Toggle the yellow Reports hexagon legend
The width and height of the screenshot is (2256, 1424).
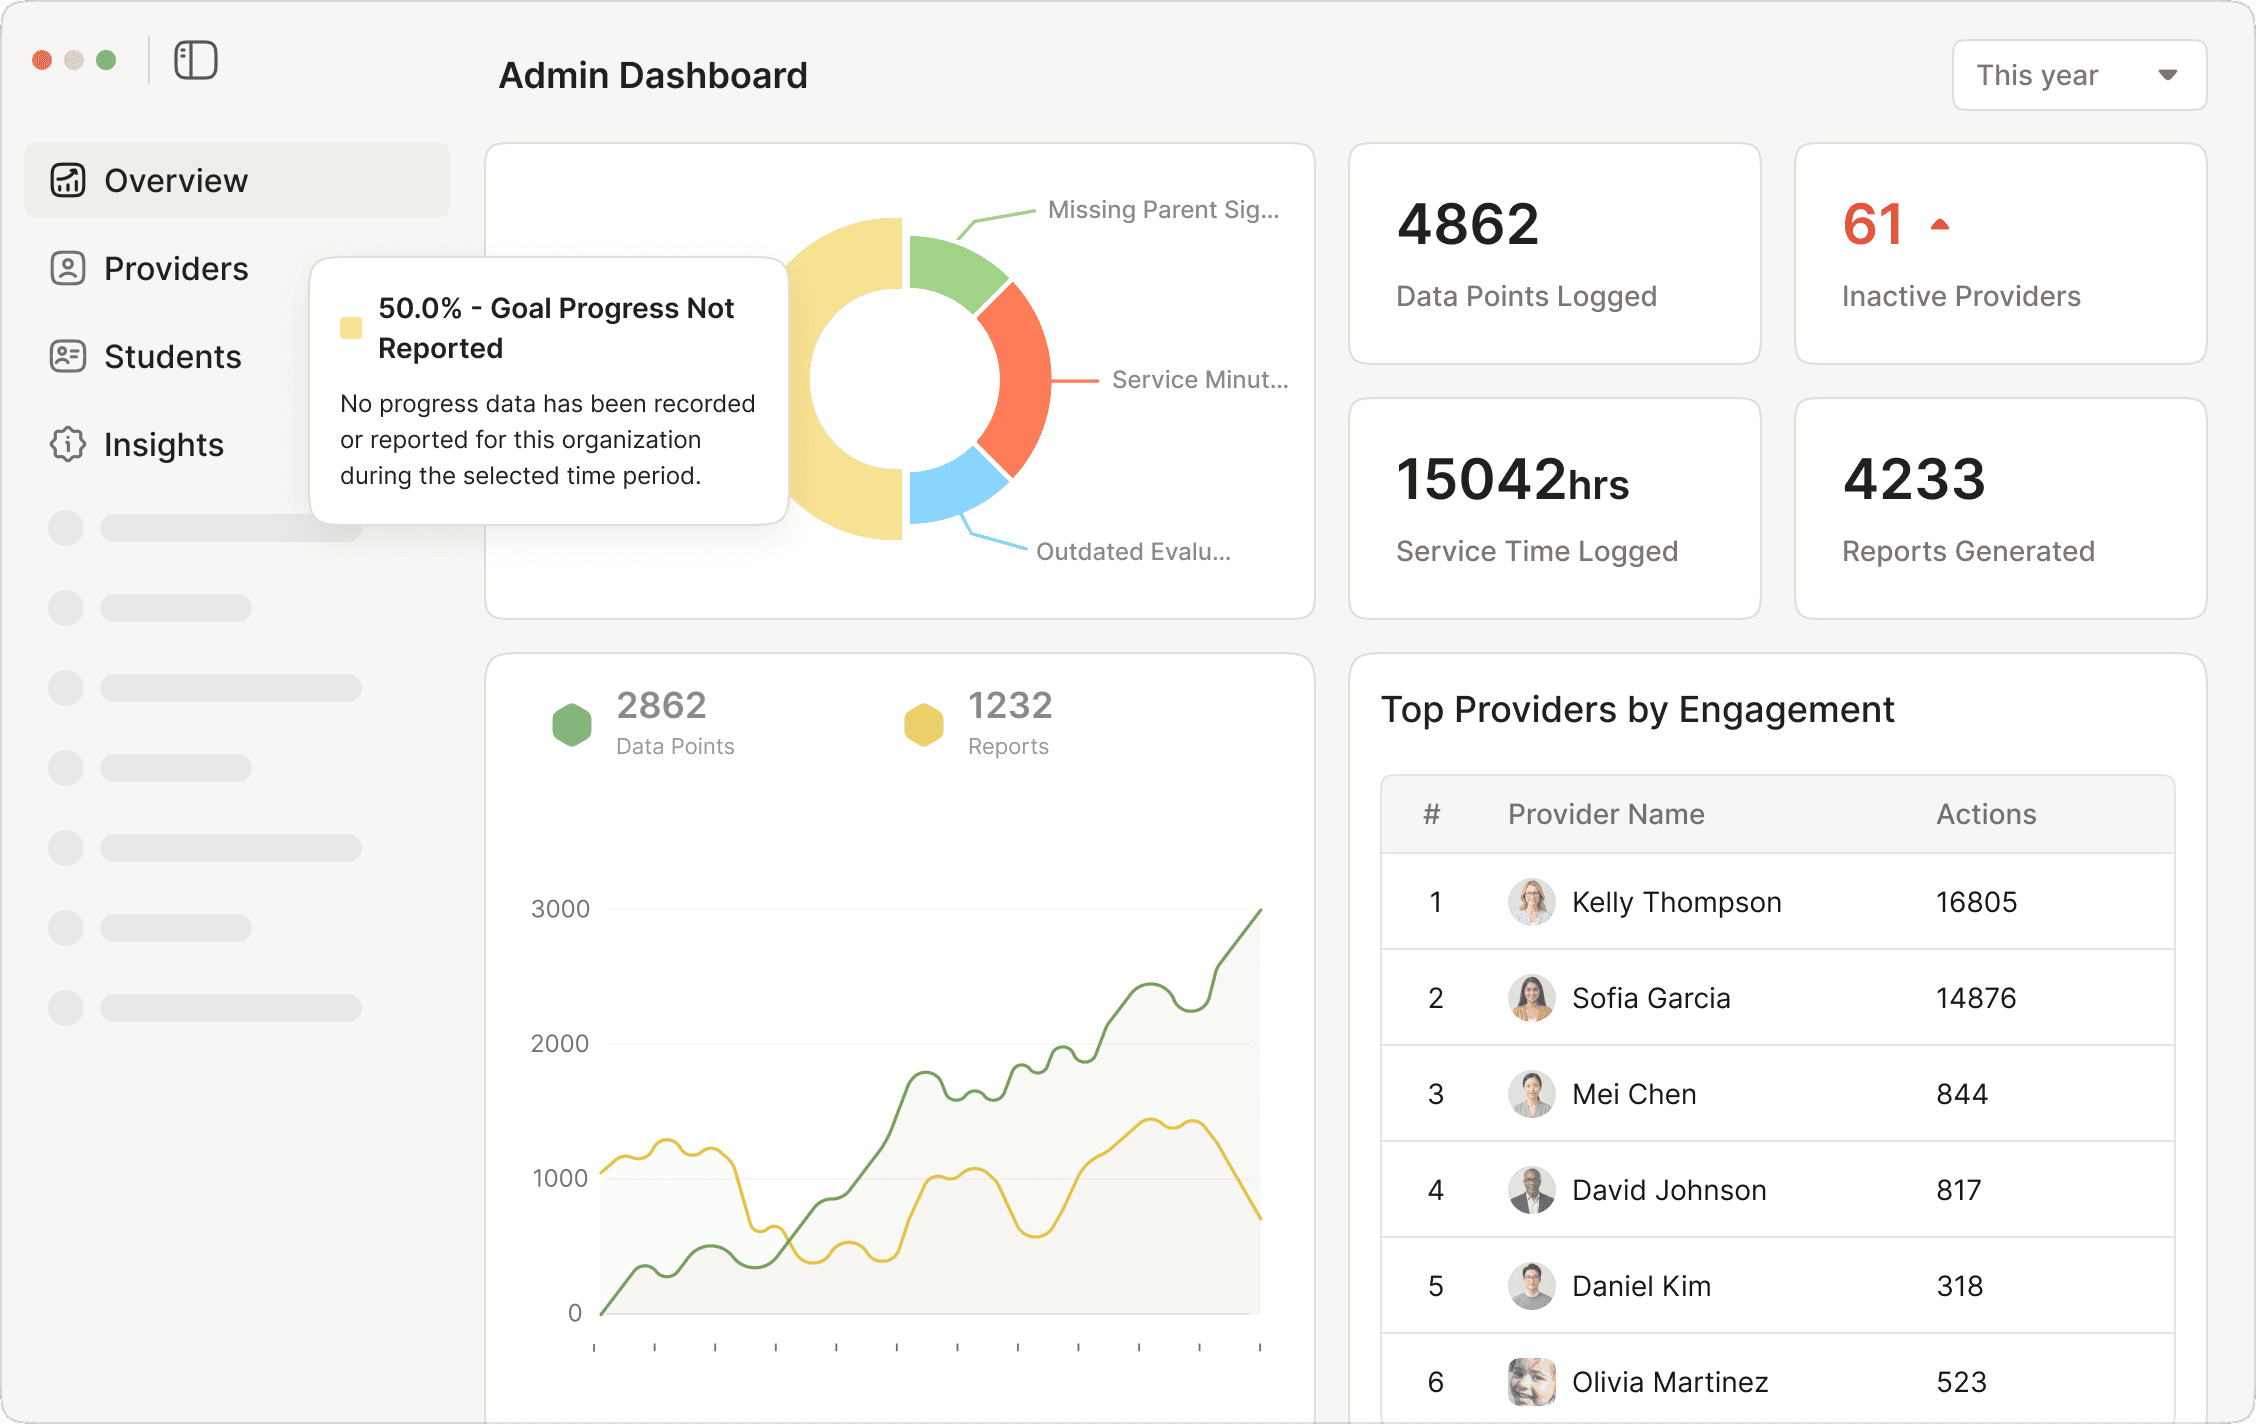point(924,724)
